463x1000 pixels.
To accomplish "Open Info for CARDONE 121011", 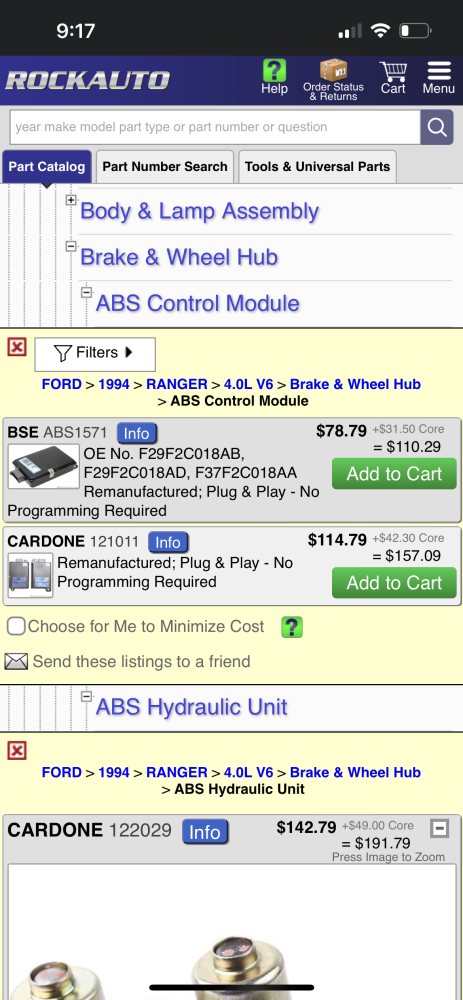I will point(168,542).
